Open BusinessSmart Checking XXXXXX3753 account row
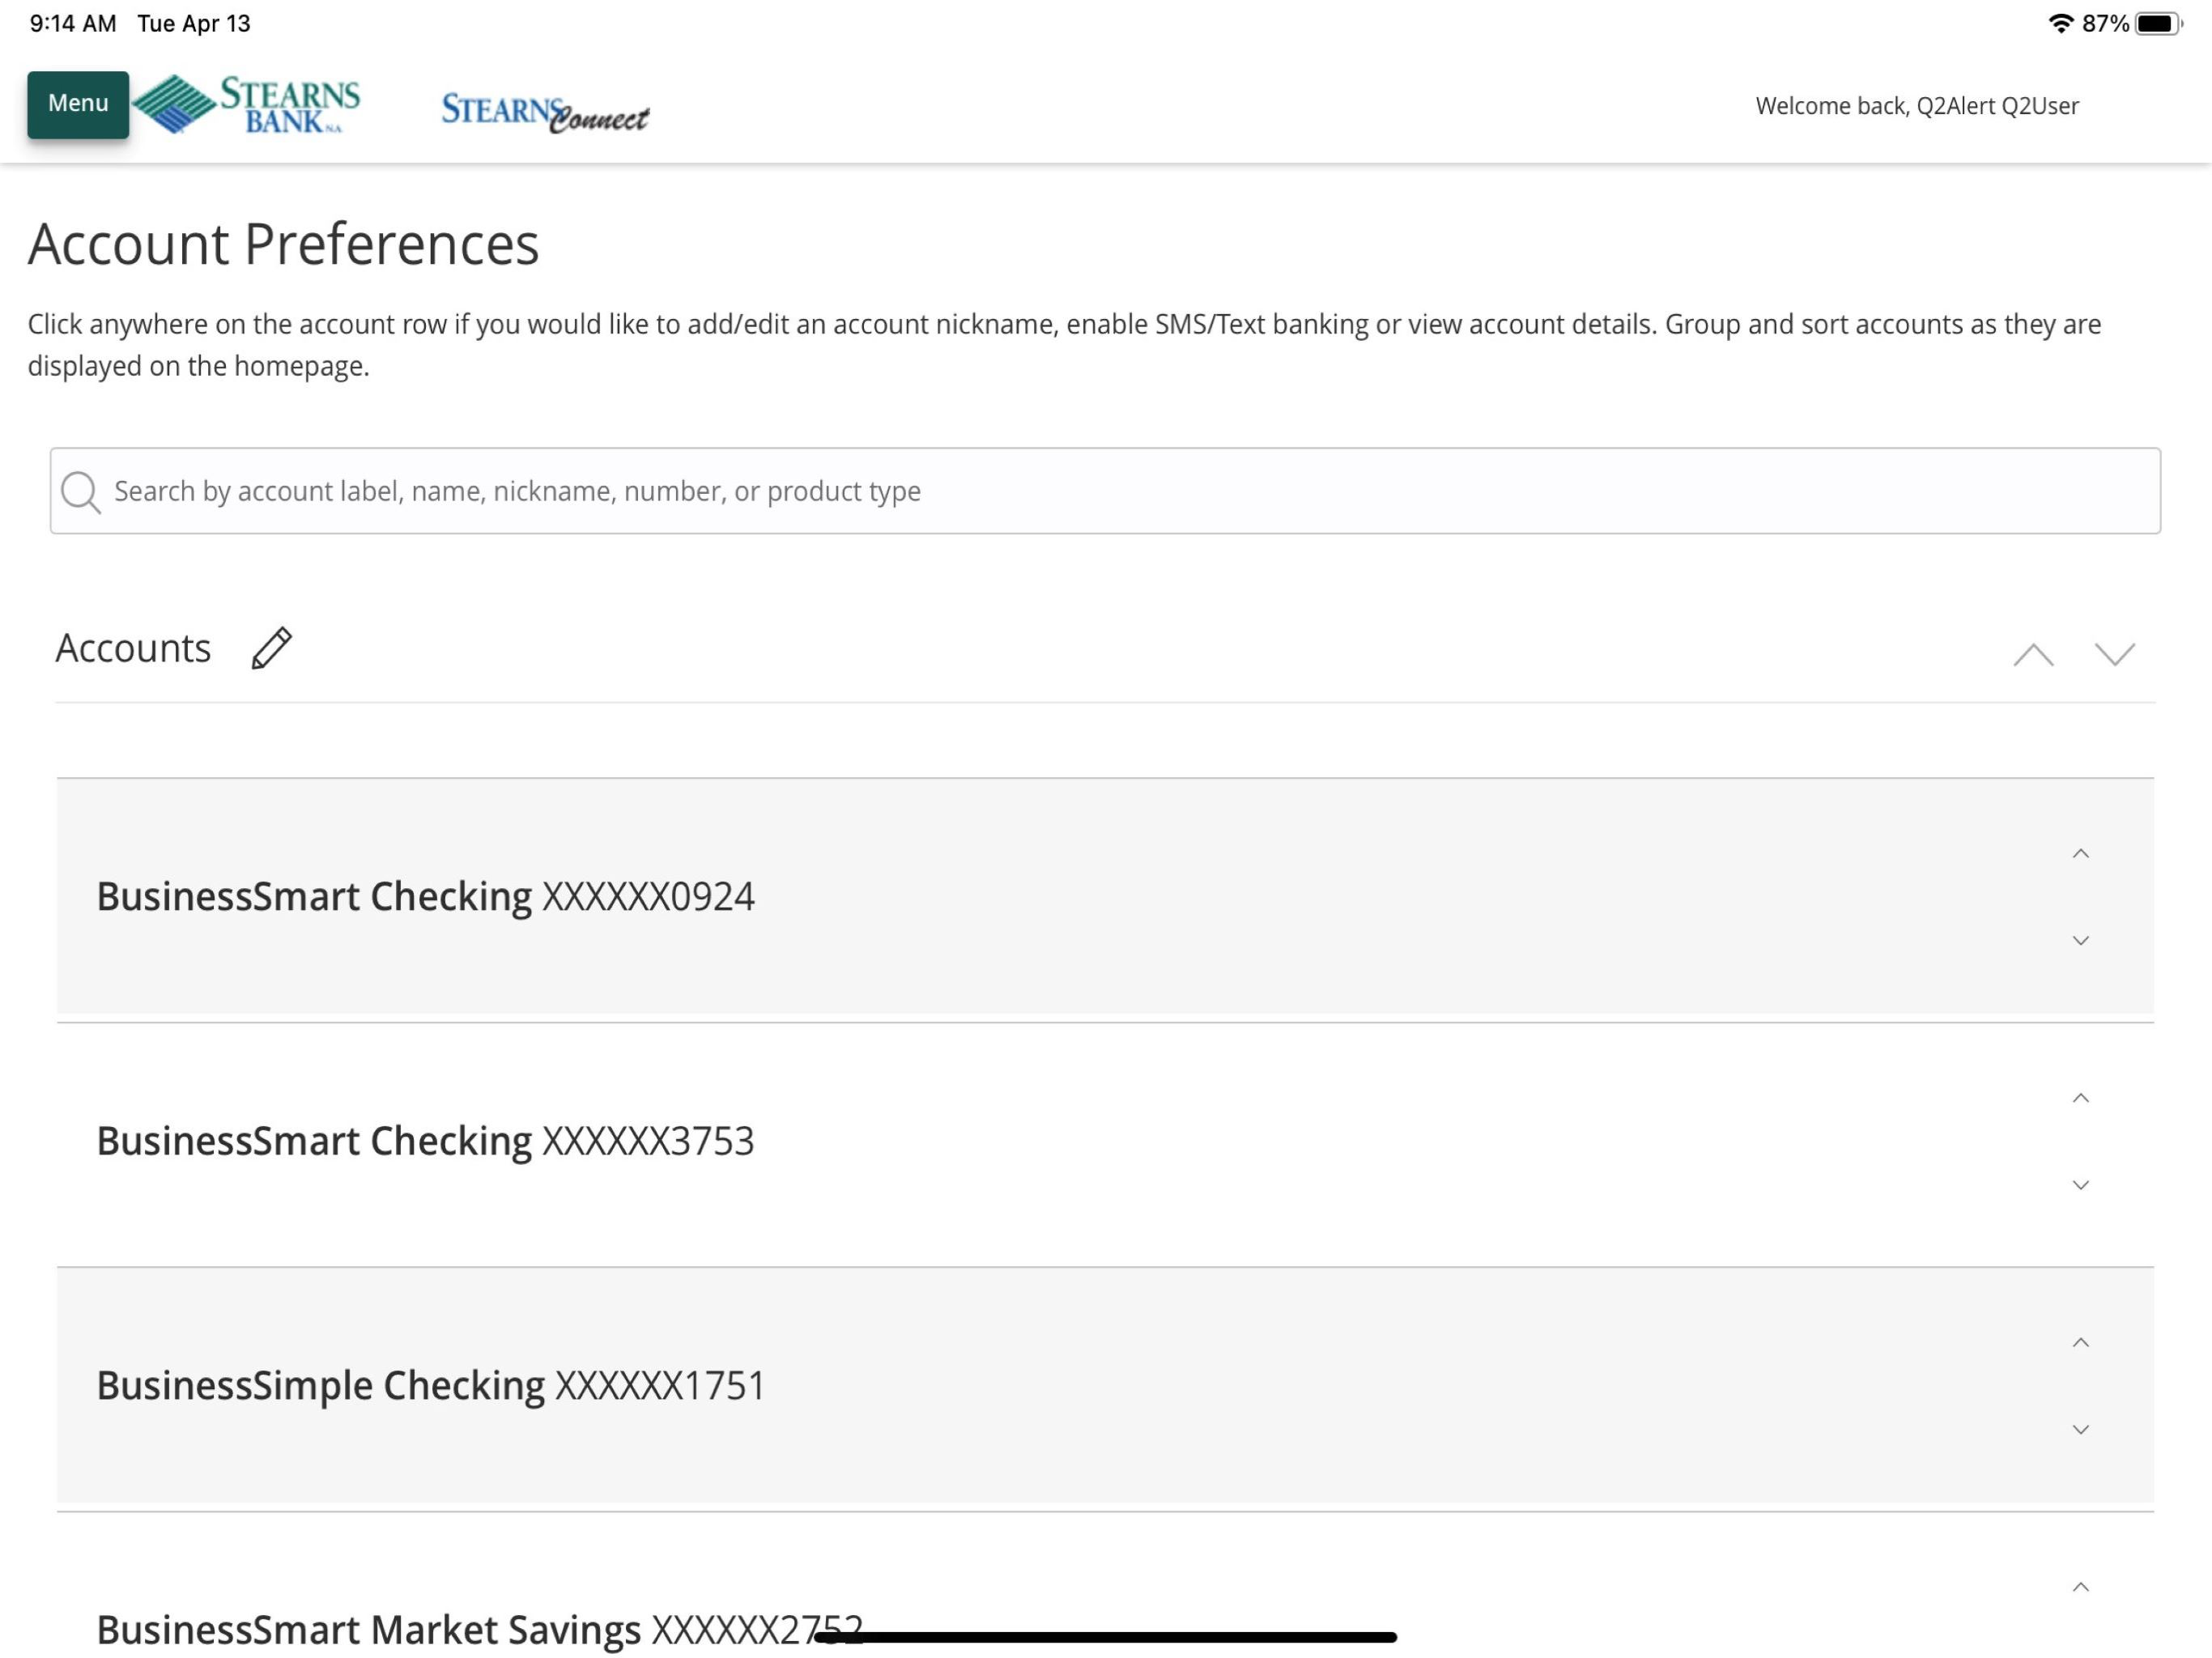 [x=1105, y=1142]
